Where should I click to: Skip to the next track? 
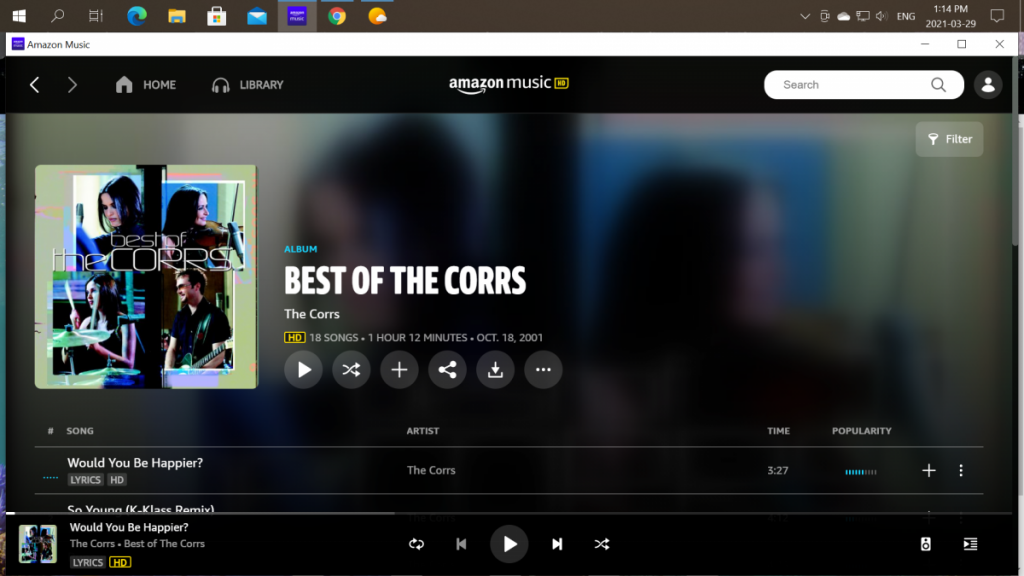(557, 544)
